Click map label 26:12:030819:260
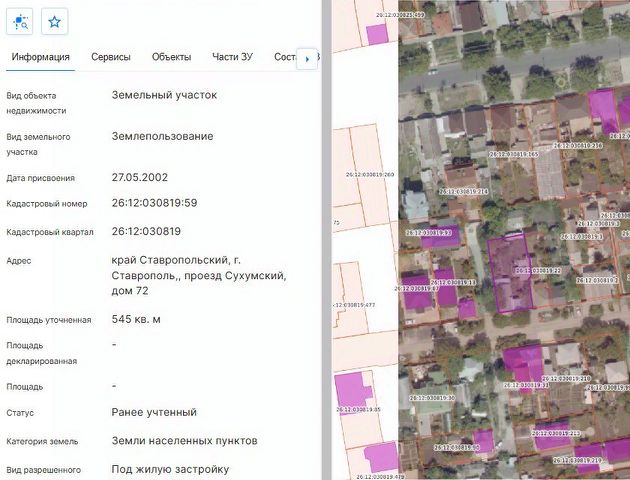This screenshot has width=630, height=480. click(x=370, y=175)
